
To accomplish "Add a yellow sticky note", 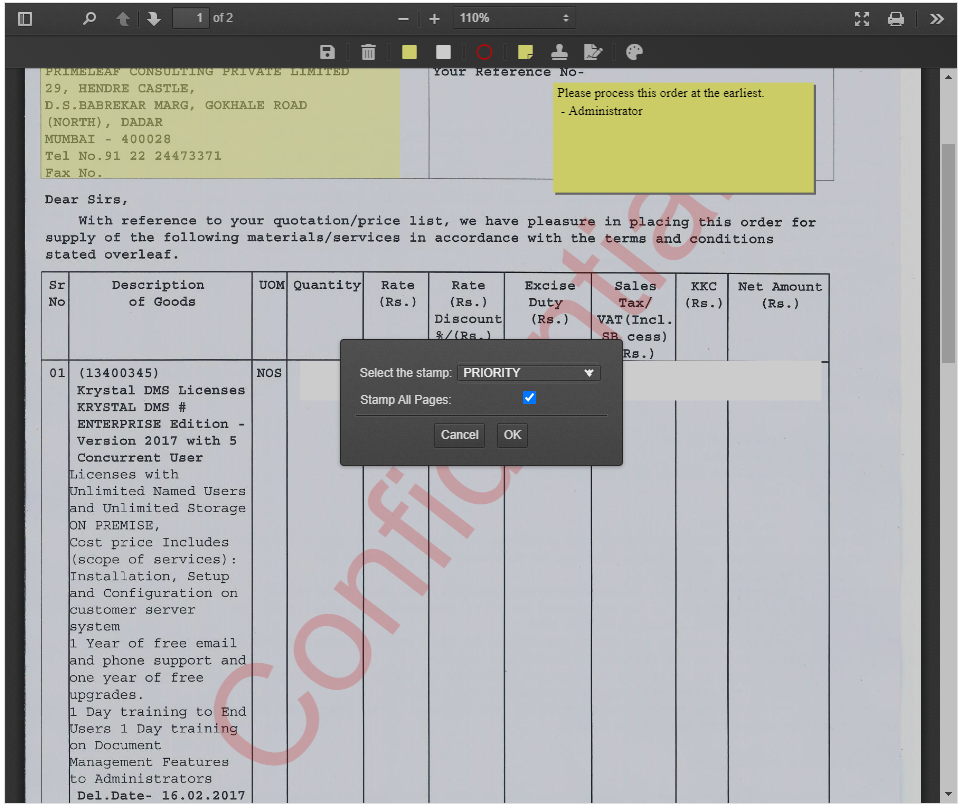I will tap(525, 52).
